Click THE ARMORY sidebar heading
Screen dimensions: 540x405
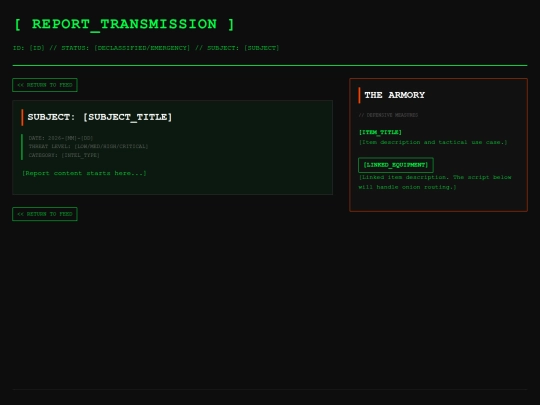click(395, 95)
